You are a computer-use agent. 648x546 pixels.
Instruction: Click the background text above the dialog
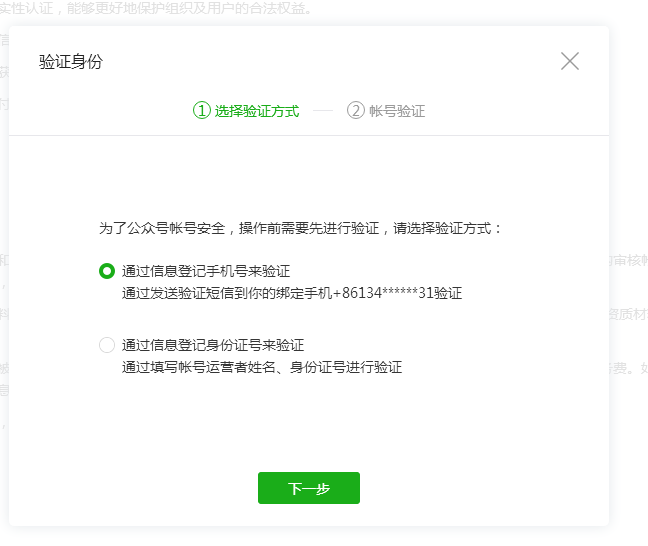[x=160, y=9]
